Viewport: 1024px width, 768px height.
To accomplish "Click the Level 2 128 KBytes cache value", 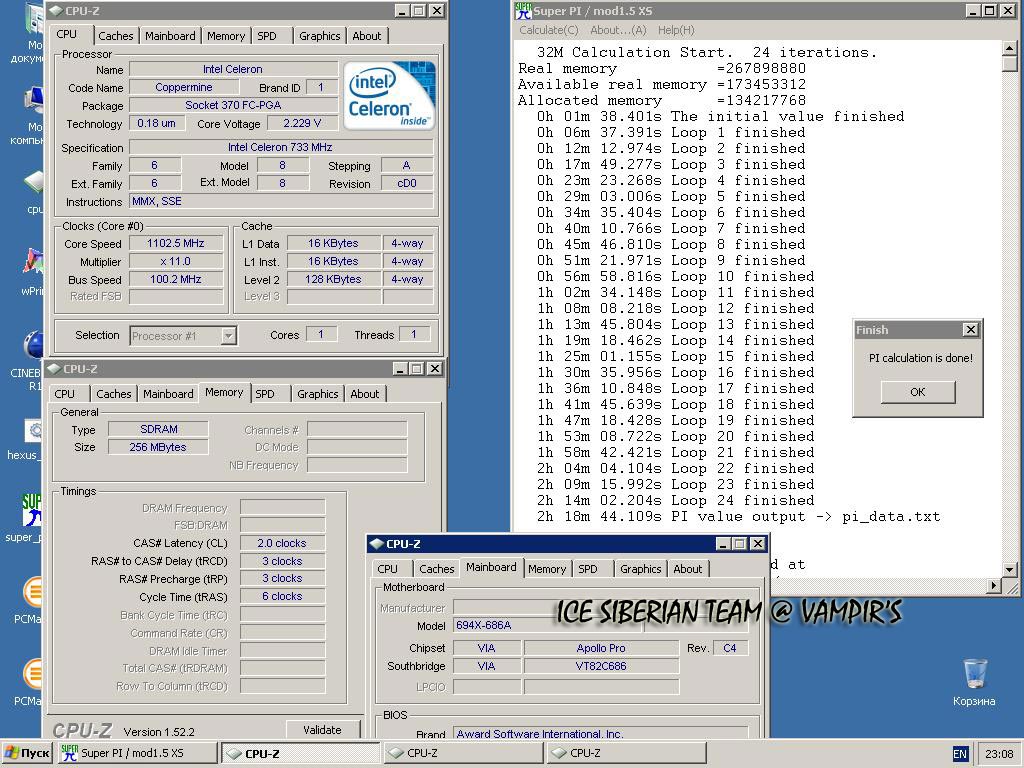I will tap(334, 279).
